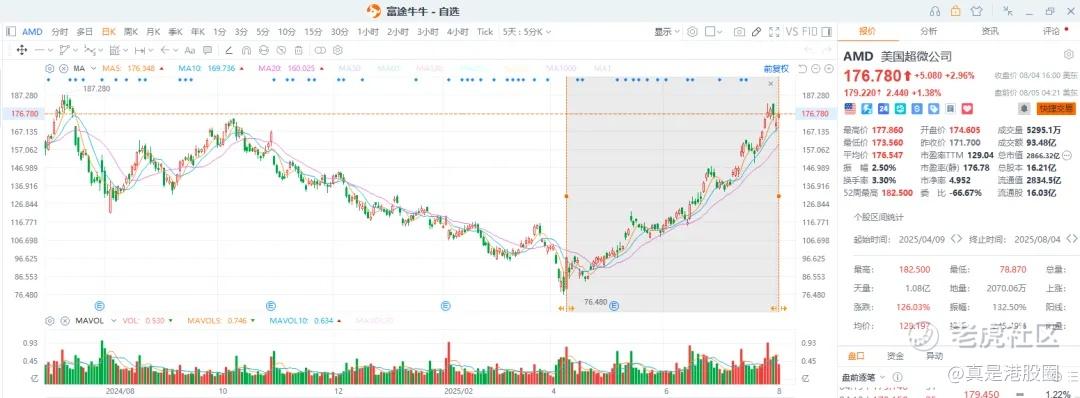Click the 前复权 adjustment link
Image resolution: width=1080 pixels, height=398 pixels.
tap(776, 68)
